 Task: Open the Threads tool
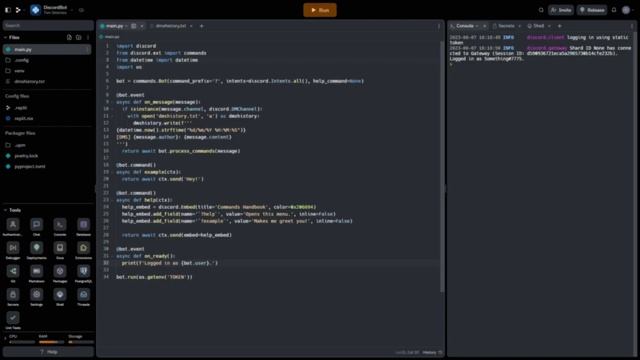pyautogui.click(x=83, y=297)
